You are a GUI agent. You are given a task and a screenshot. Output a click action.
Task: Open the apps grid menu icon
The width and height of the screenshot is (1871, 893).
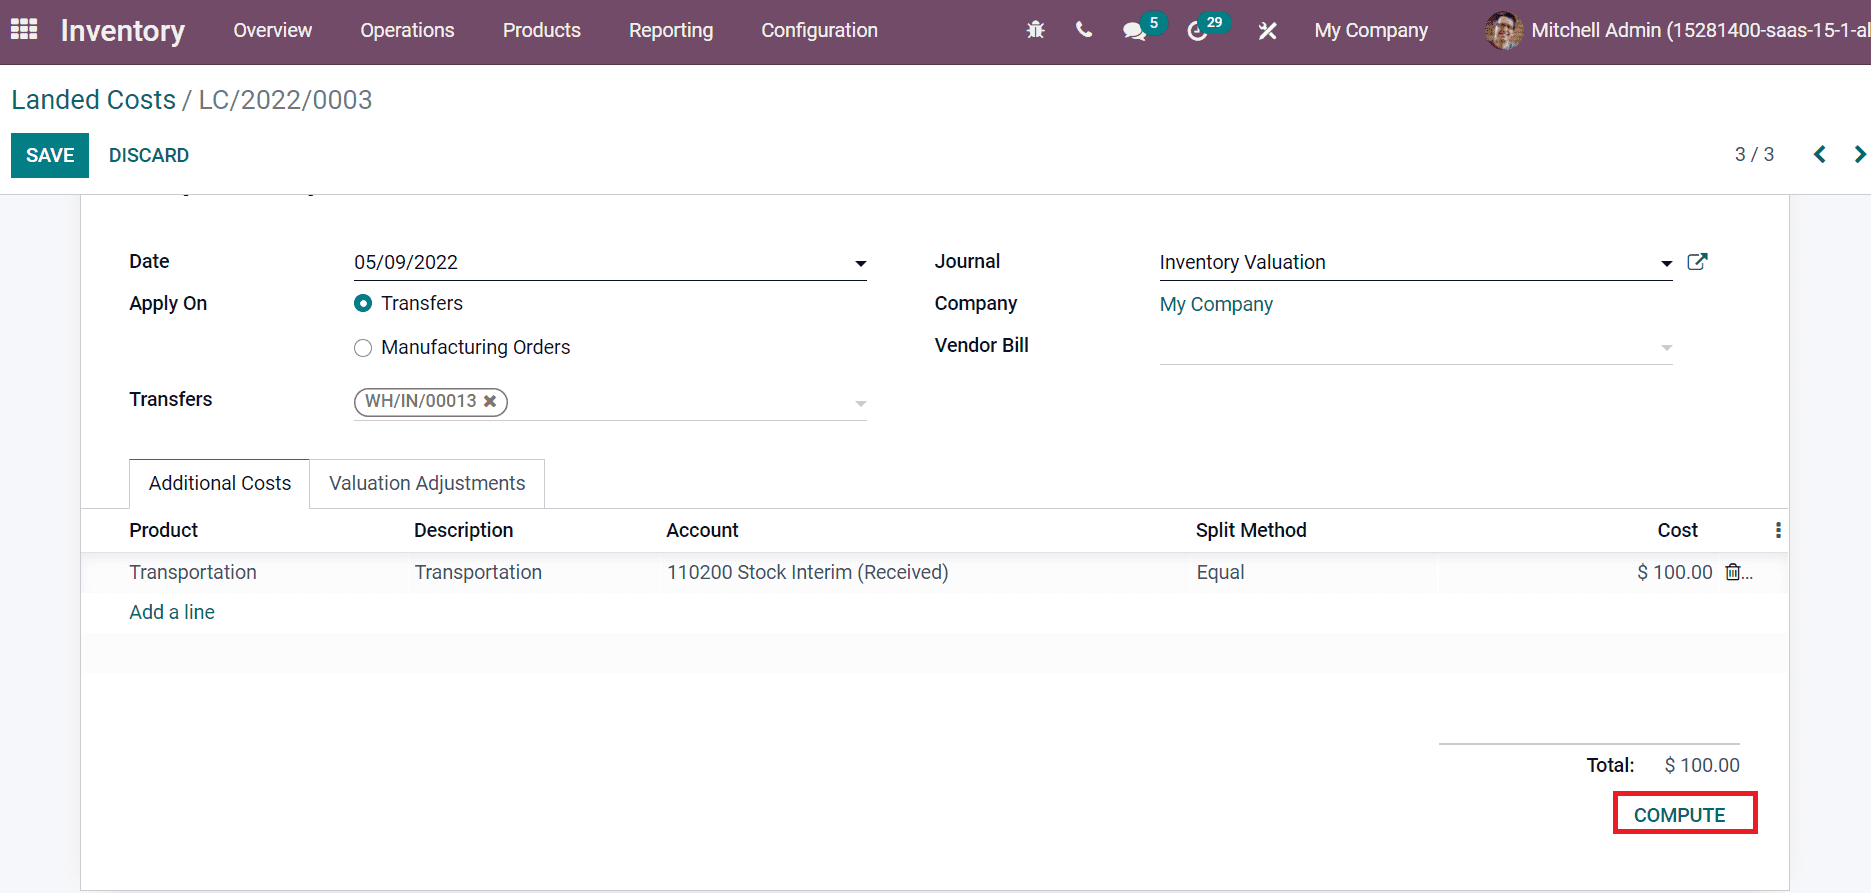pos(24,30)
